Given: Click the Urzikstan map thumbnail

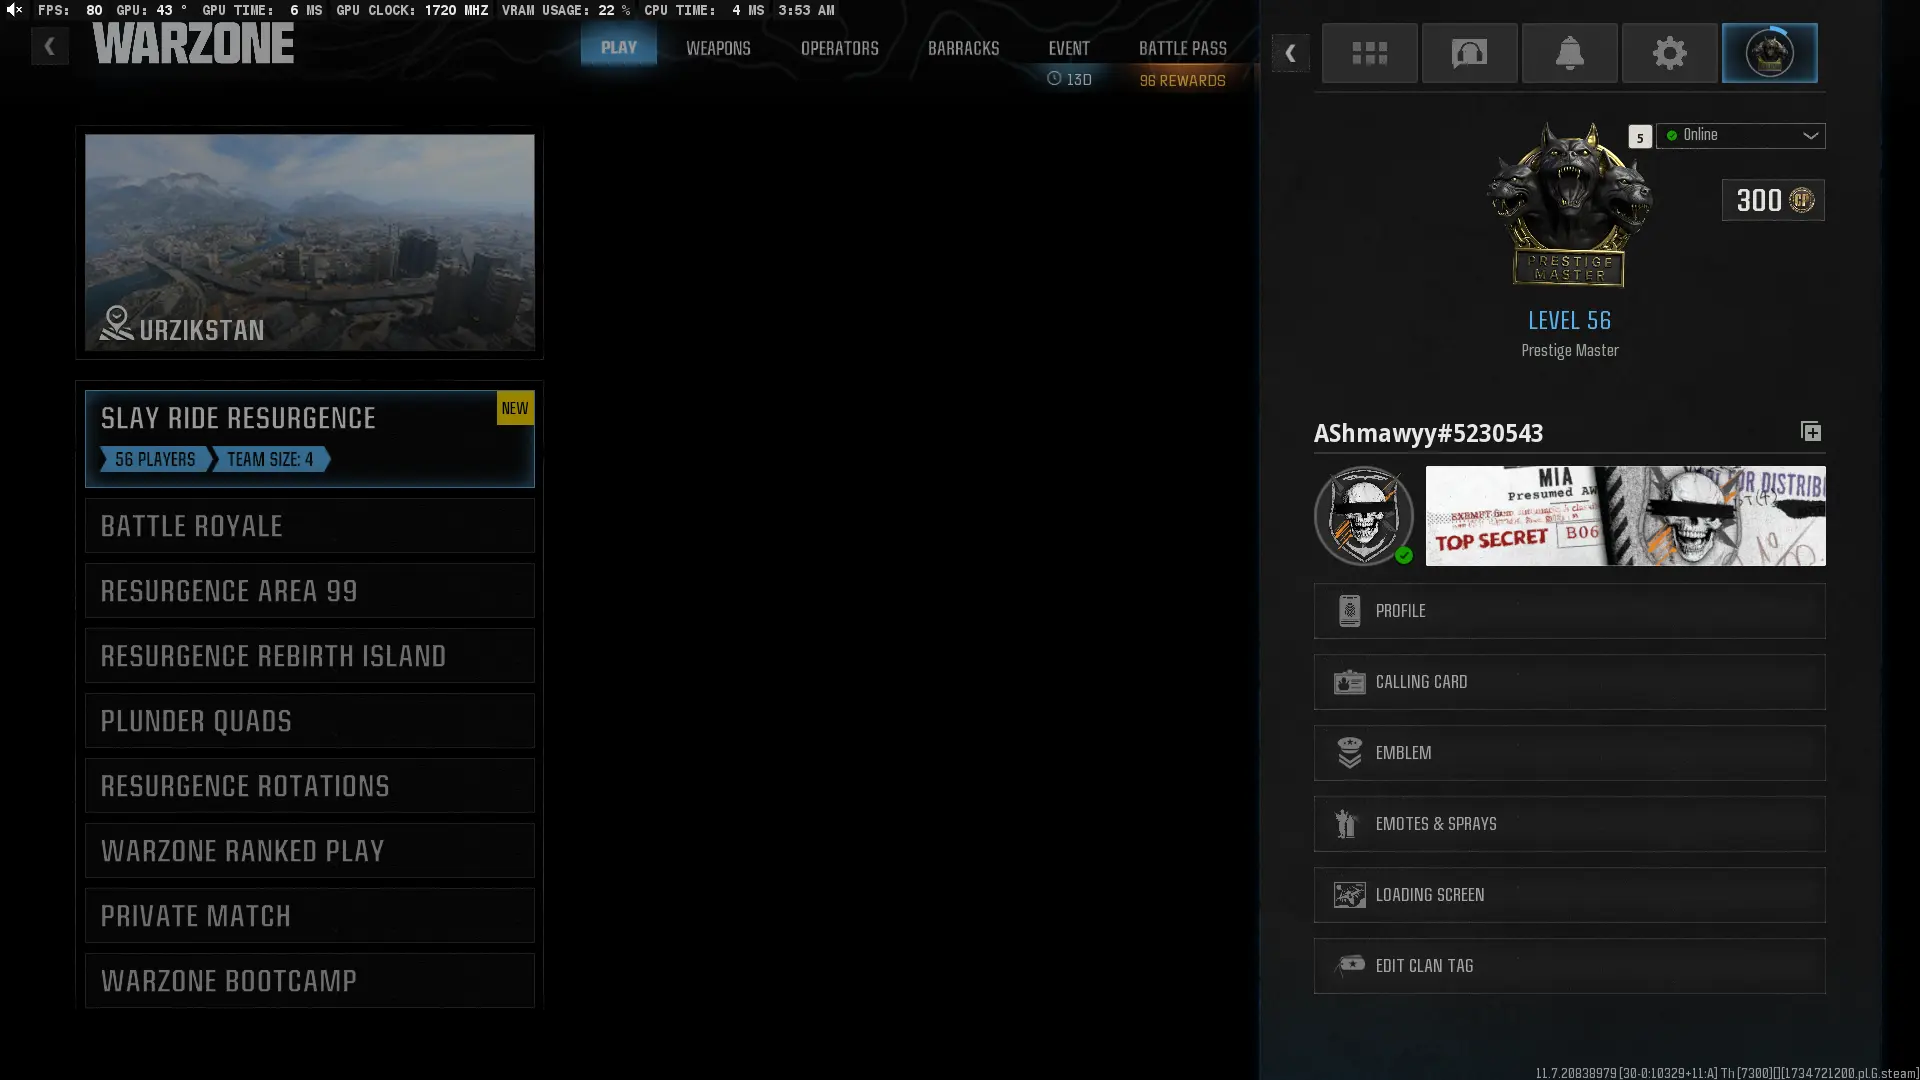Looking at the screenshot, I should click(x=309, y=242).
